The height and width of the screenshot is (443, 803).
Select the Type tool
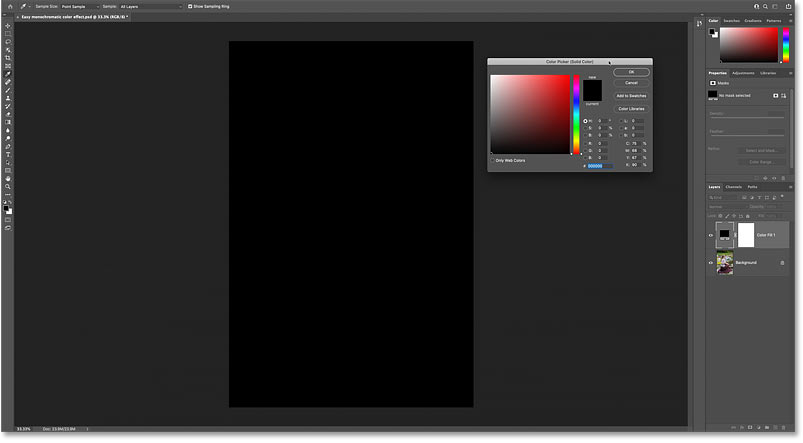[8, 155]
